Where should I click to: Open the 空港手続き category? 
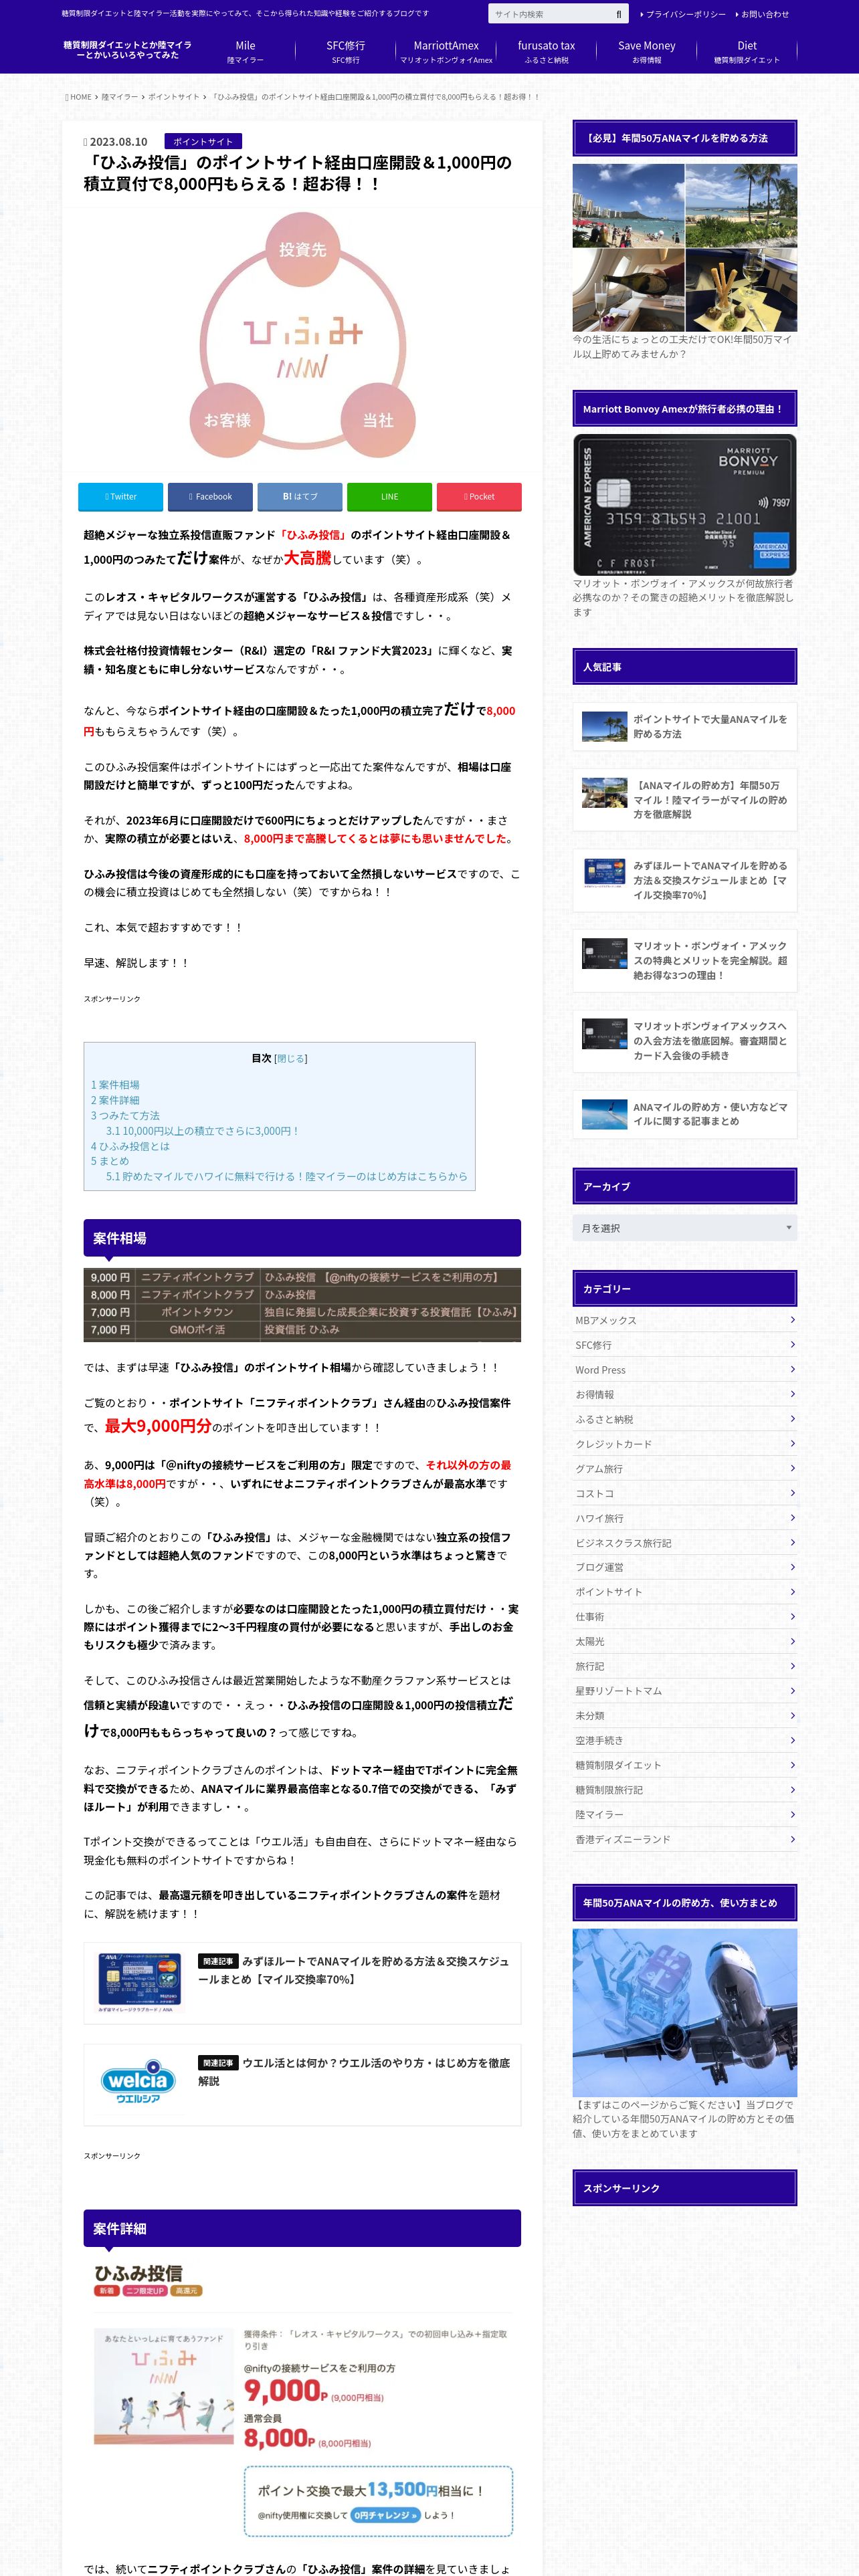[x=684, y=1740]
